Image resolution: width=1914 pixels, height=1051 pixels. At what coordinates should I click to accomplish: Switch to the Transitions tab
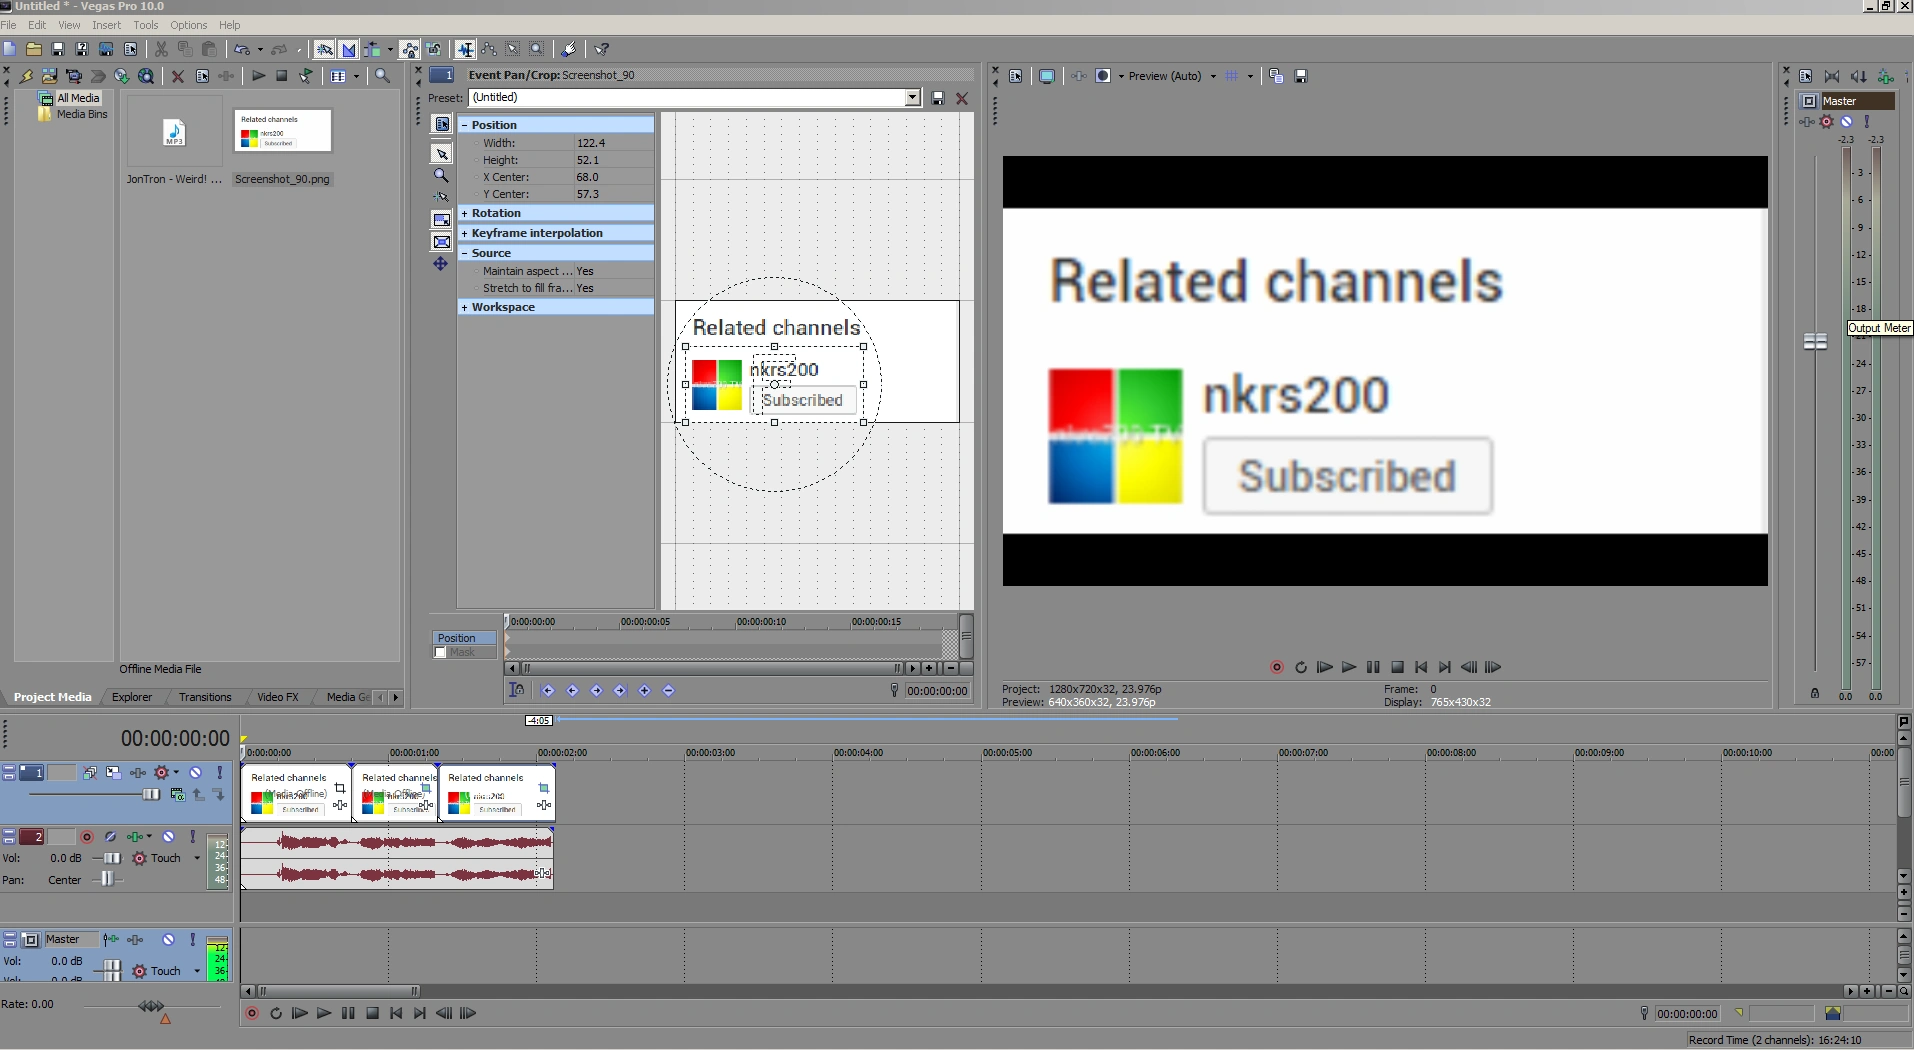tap(205, 697)
